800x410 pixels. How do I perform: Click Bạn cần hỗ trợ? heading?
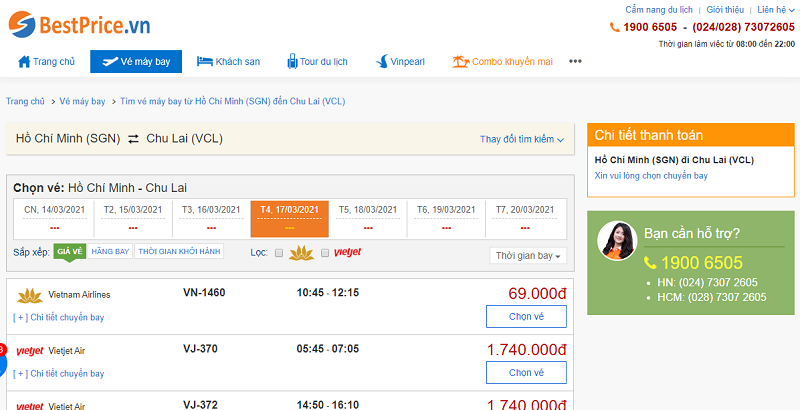tap(692, 234)
